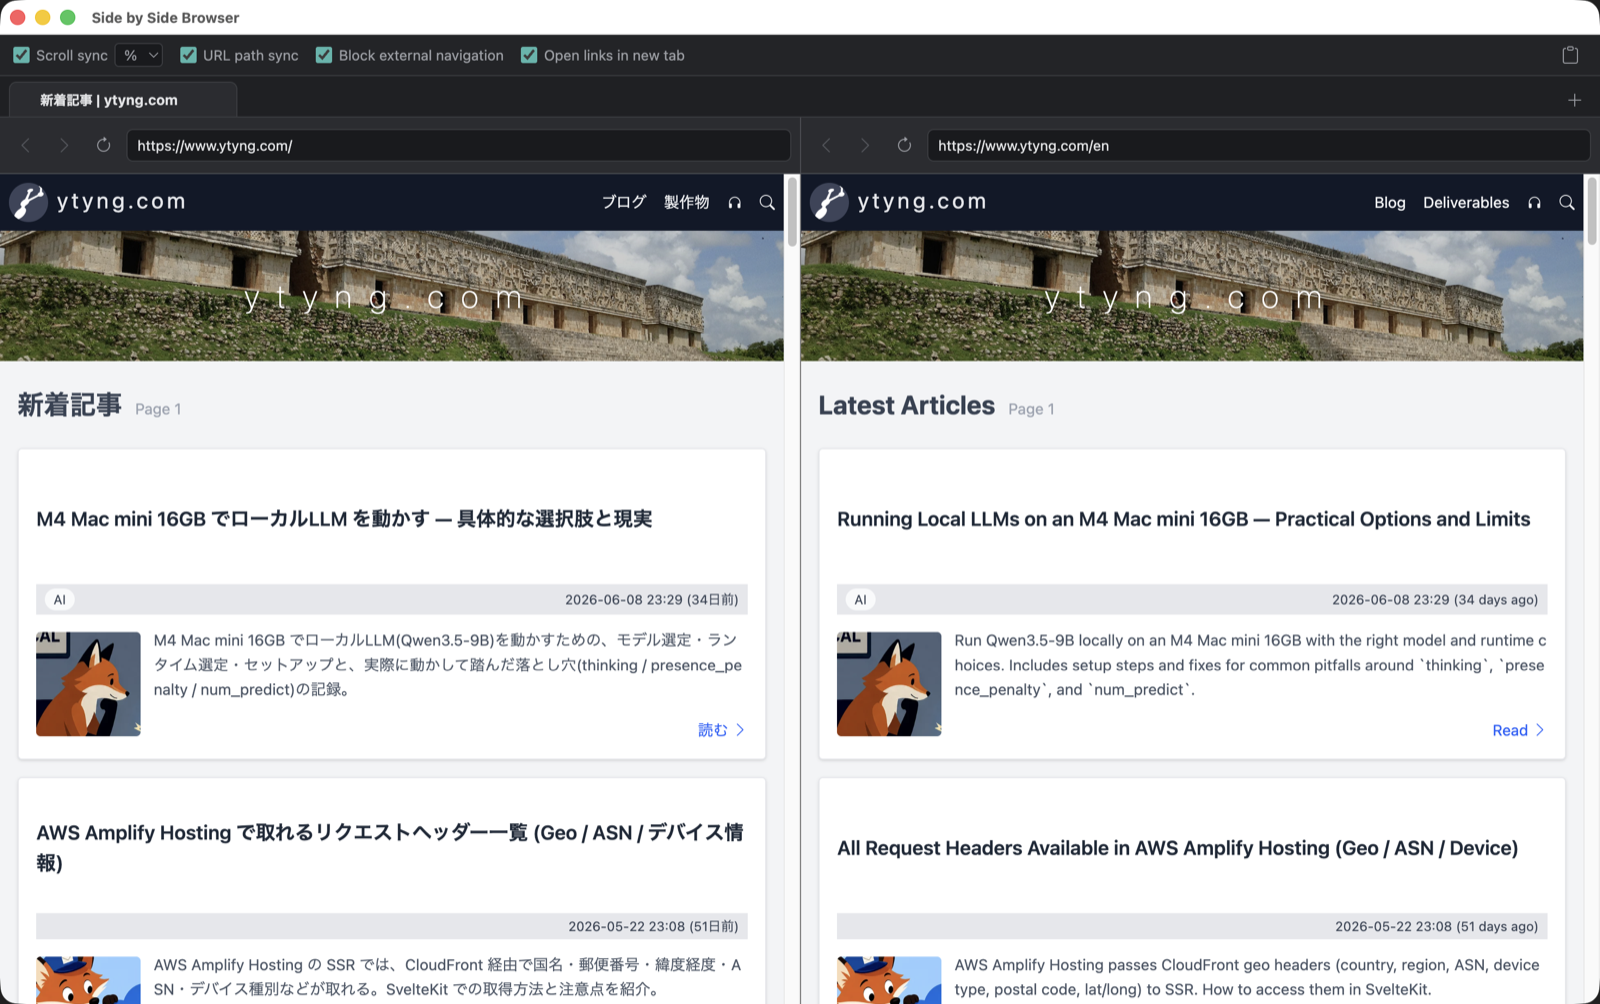Click the ytyng.com logo in left pane
The image size is (1600, 1004).
click(x=98, y=202)
